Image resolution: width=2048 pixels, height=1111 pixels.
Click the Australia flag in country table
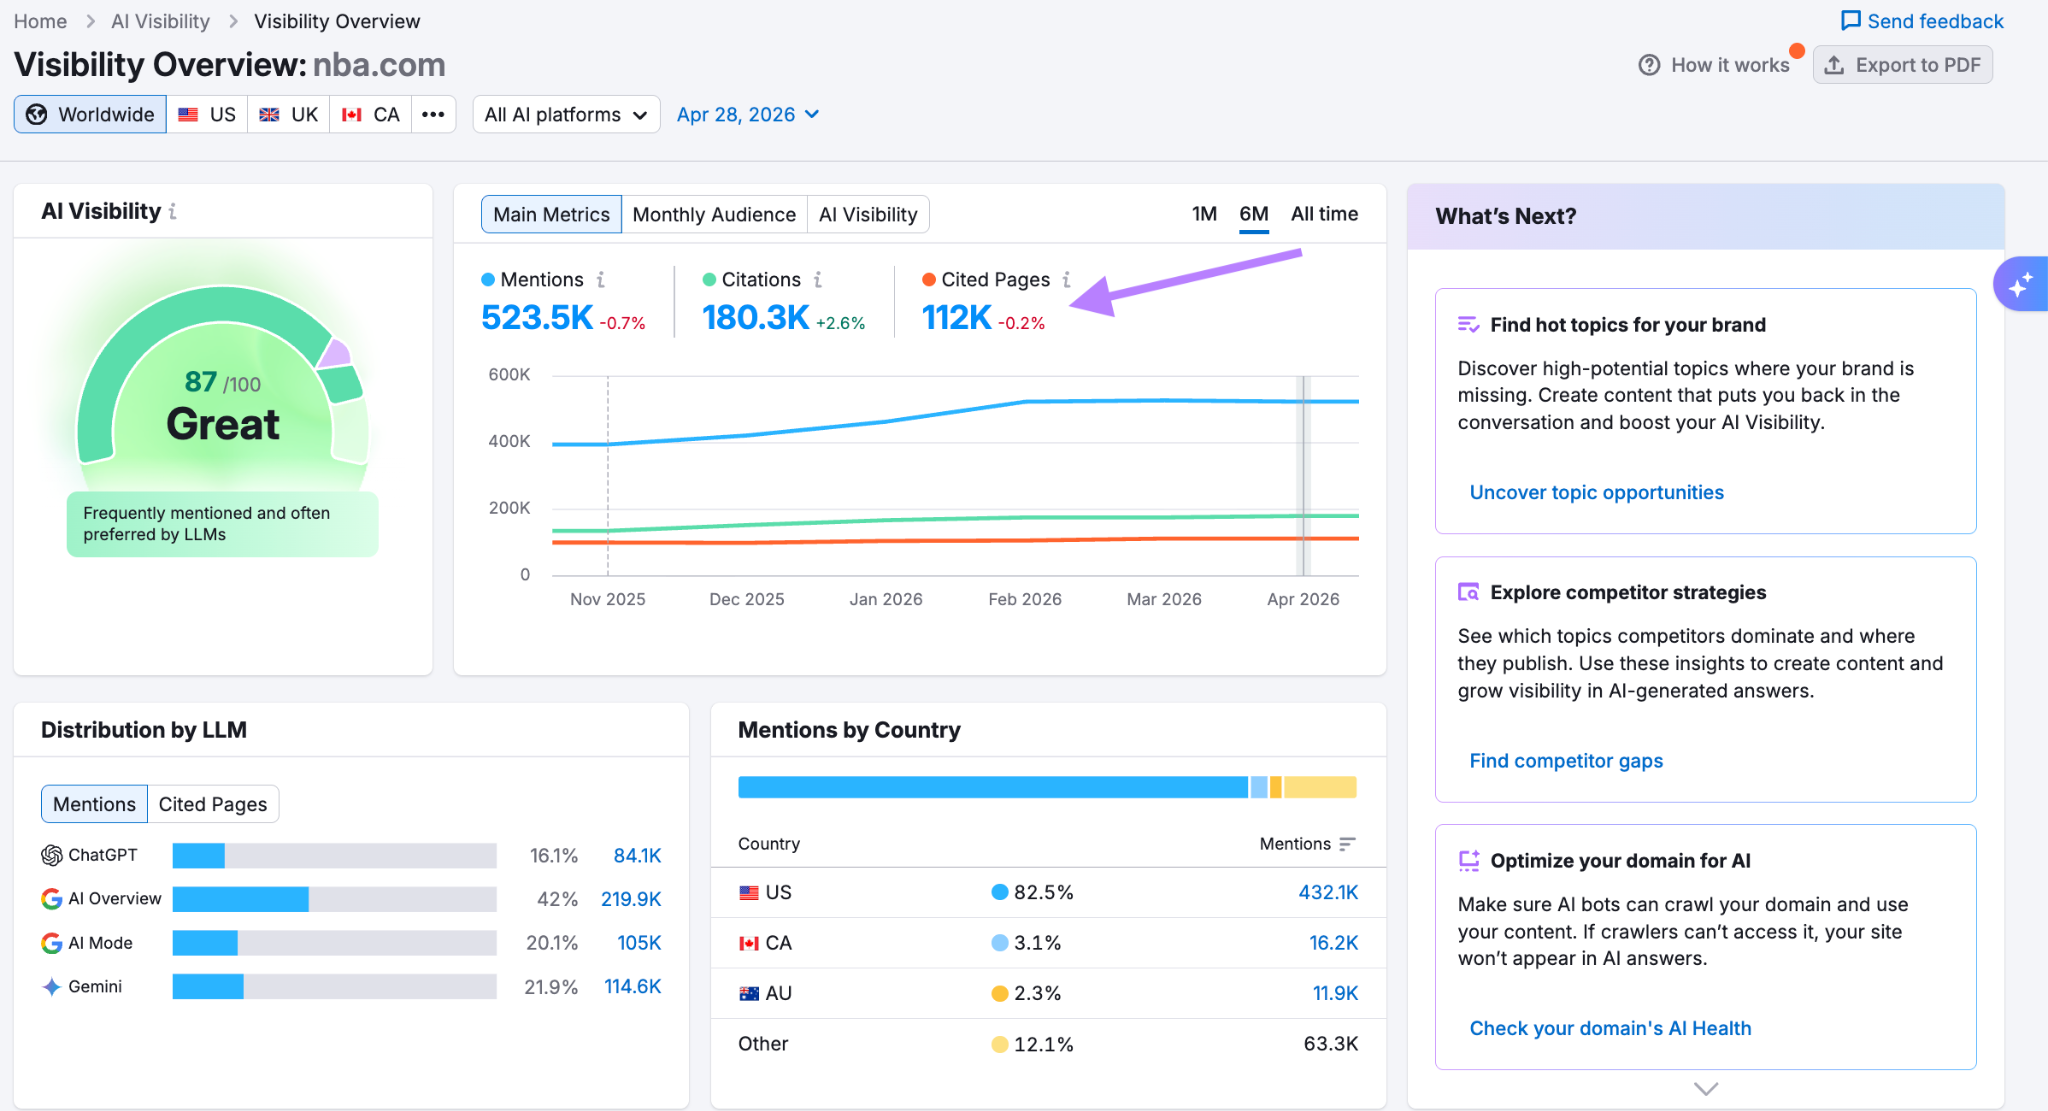pyautogui.click(x=749, y=994)
